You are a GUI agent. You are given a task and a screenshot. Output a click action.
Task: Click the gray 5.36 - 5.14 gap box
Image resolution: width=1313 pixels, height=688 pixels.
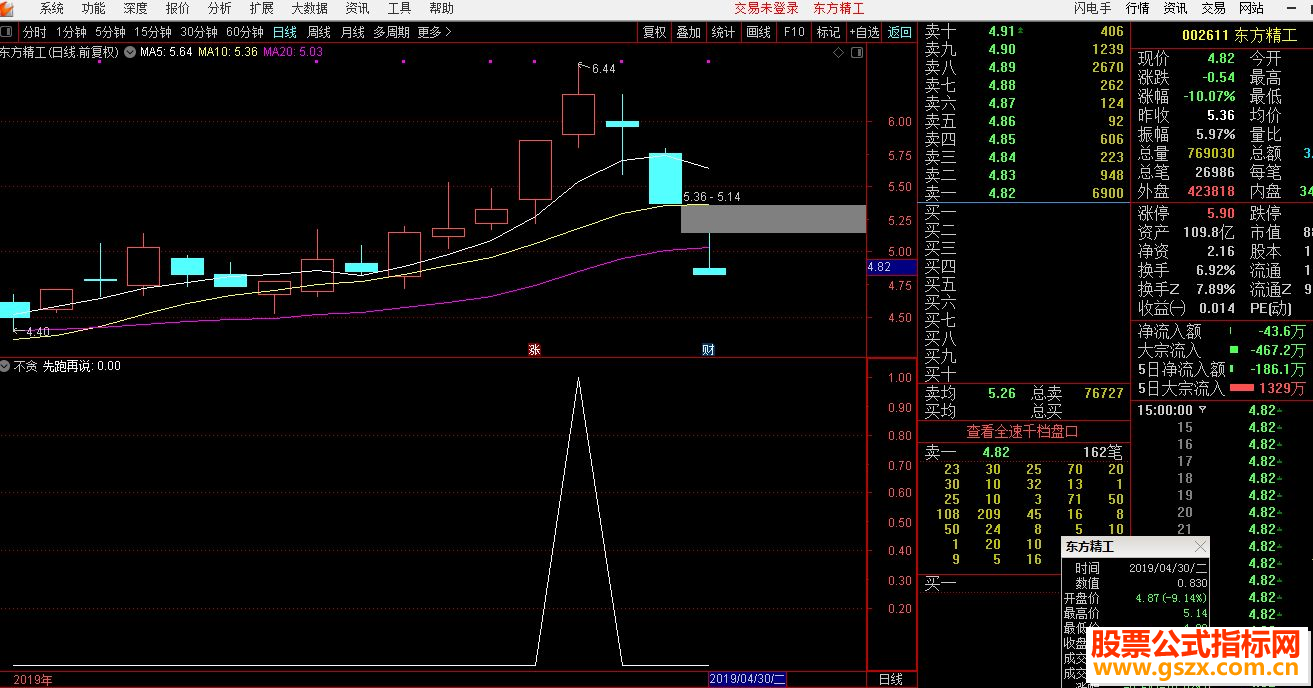773,219
